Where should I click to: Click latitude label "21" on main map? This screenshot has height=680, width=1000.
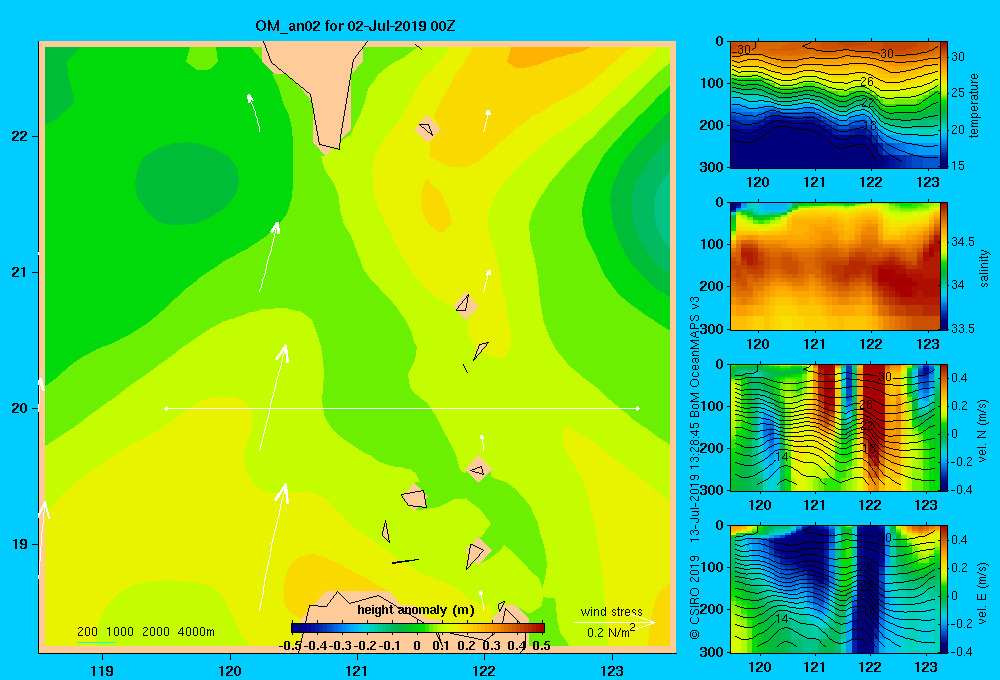tap(20, 272)
